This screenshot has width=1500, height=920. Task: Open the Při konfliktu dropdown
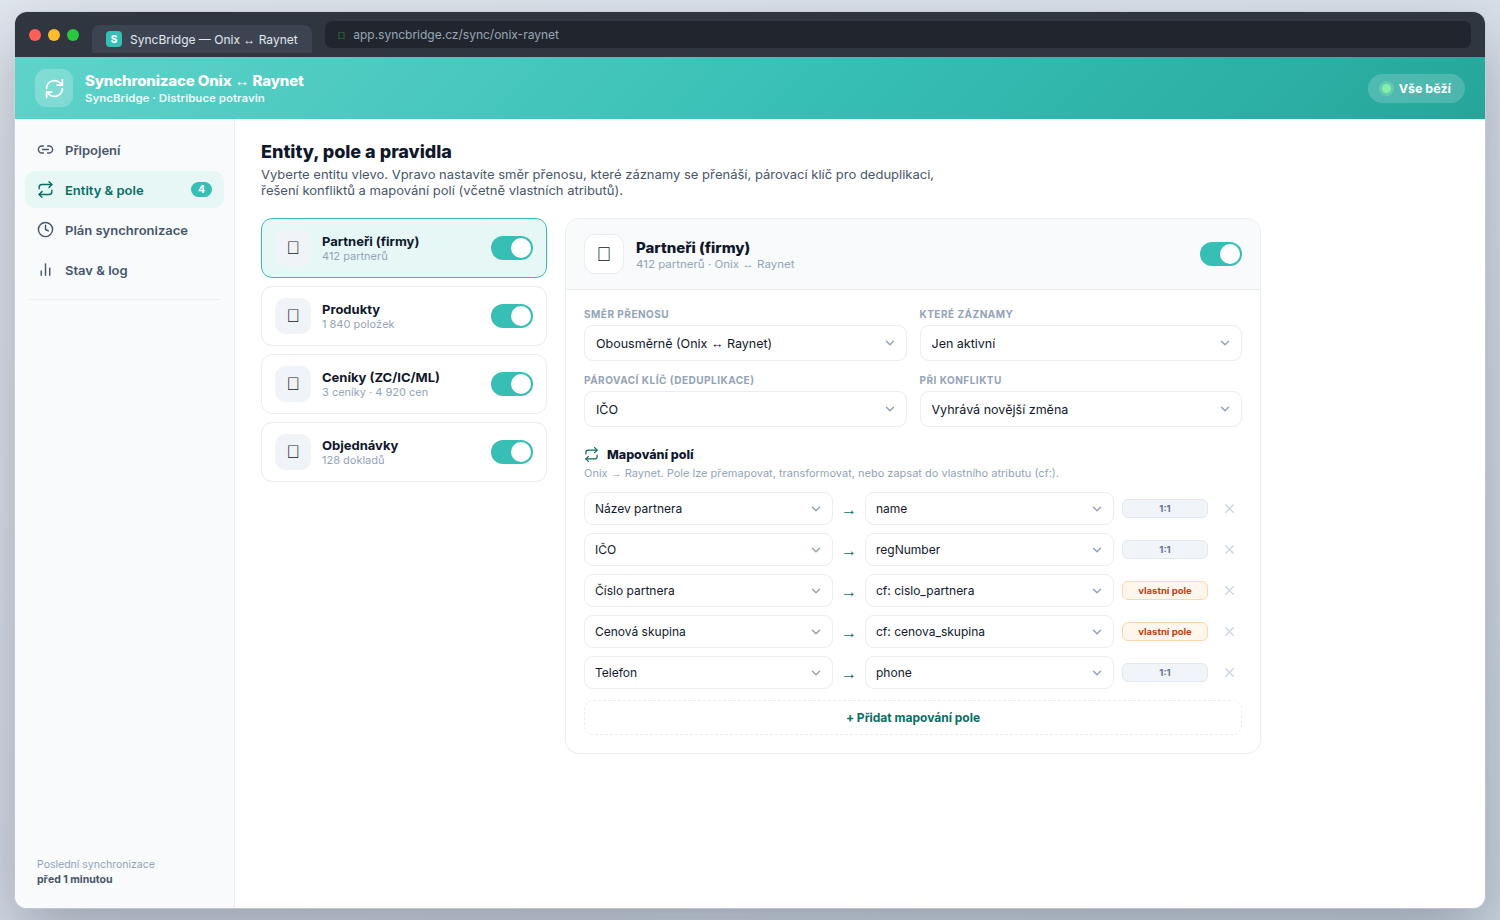(1081, 409)
